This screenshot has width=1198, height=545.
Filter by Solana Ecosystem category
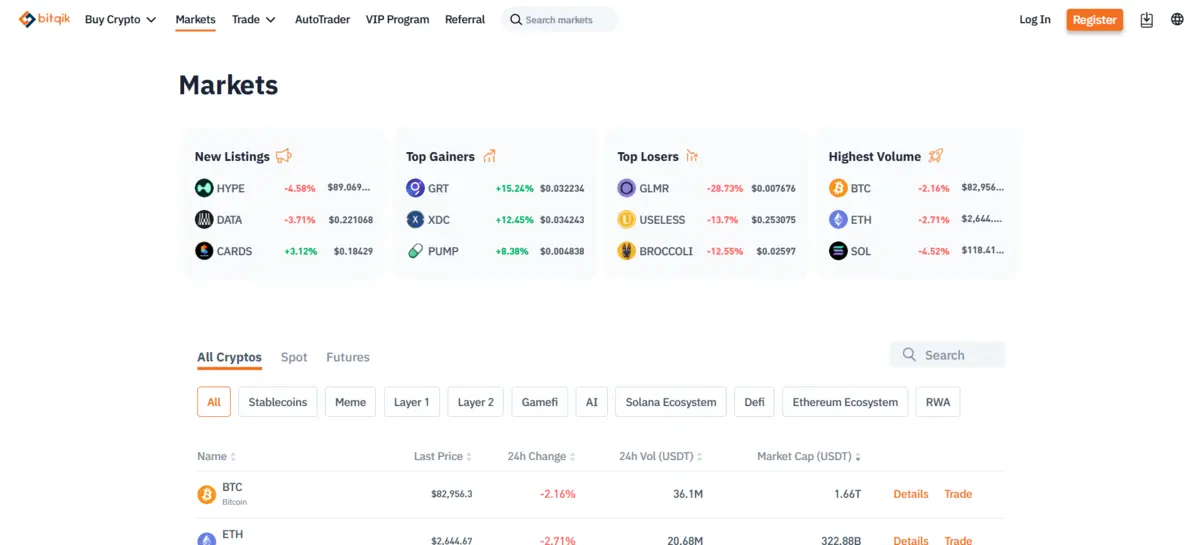coord(671,402)
